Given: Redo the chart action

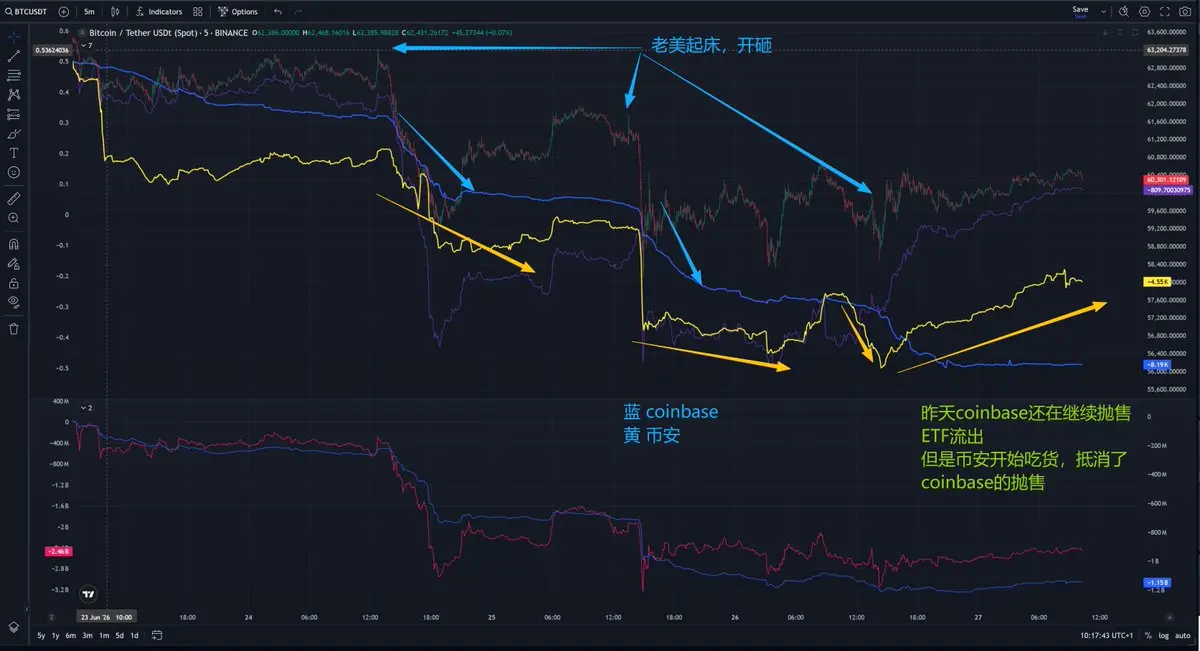Looking at the screenshot, I should coord(299,12).
